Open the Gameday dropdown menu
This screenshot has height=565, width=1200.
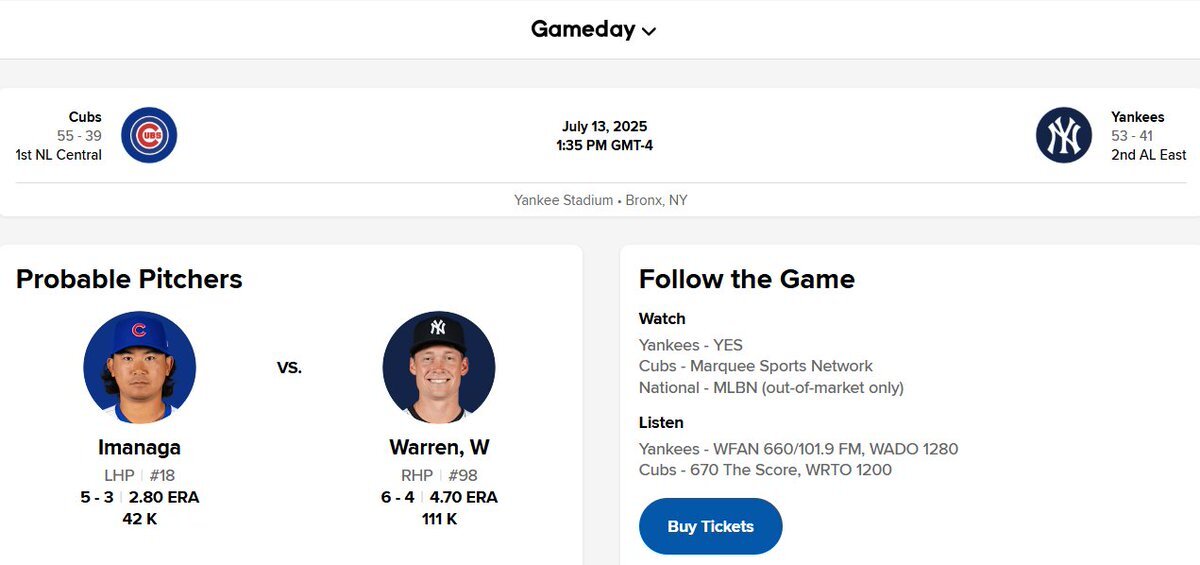pyautogui.click(x=593, y=29)
